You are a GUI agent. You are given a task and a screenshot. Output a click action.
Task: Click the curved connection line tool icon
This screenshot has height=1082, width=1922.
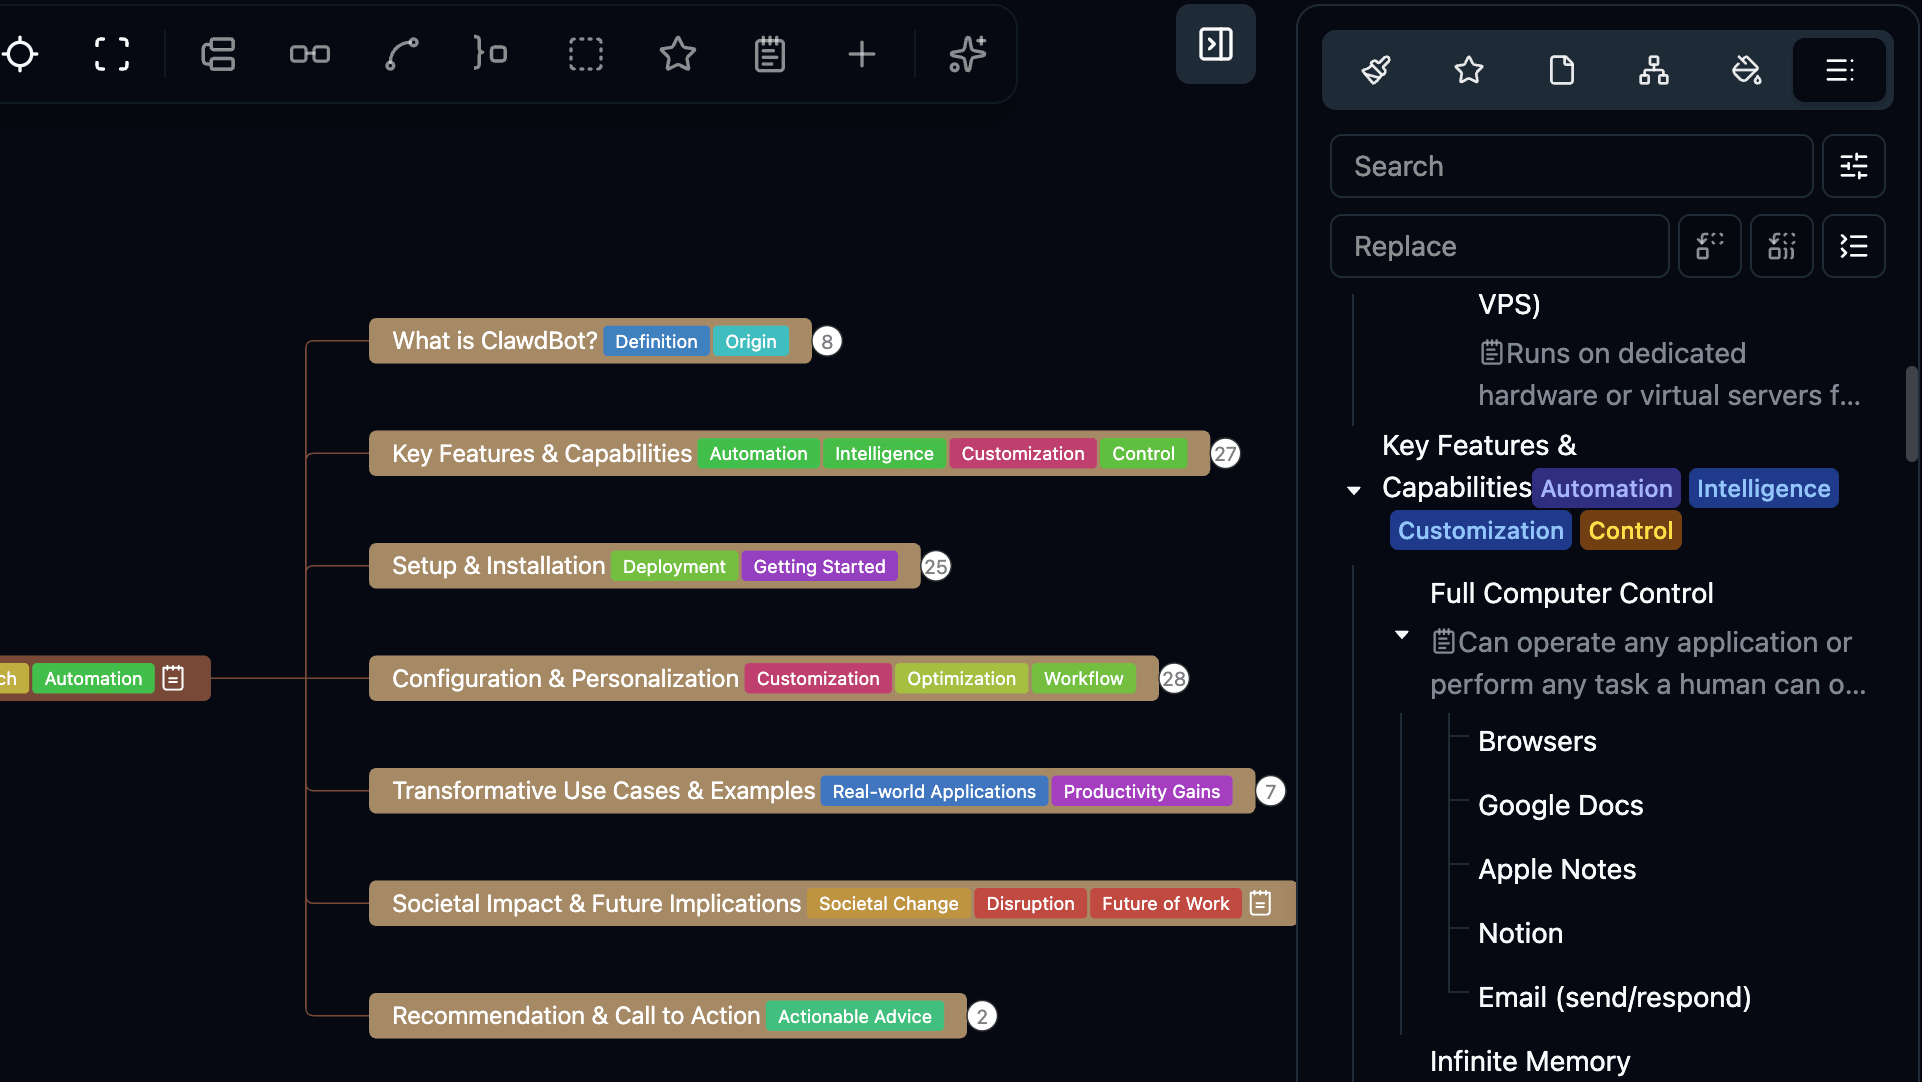pos(402,54)
